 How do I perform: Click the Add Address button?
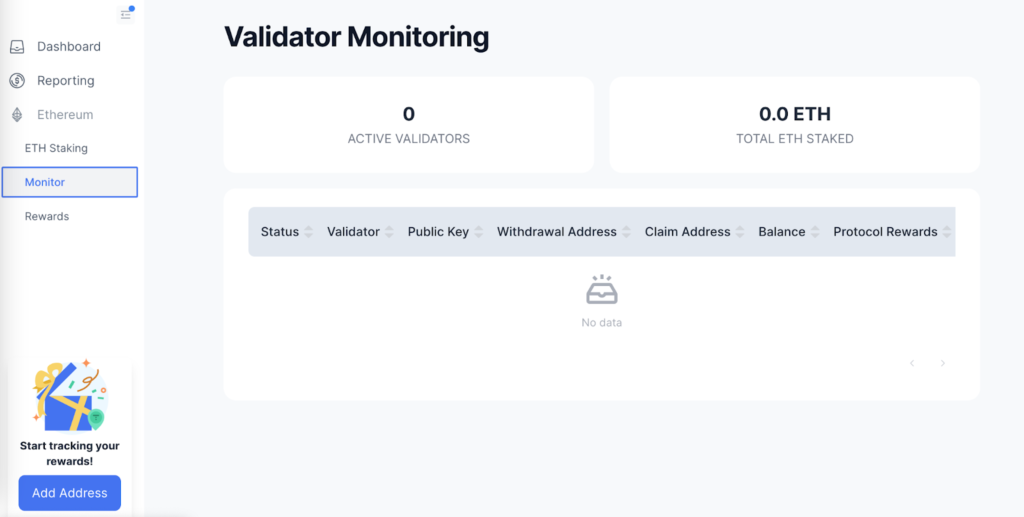pos(70,493)
